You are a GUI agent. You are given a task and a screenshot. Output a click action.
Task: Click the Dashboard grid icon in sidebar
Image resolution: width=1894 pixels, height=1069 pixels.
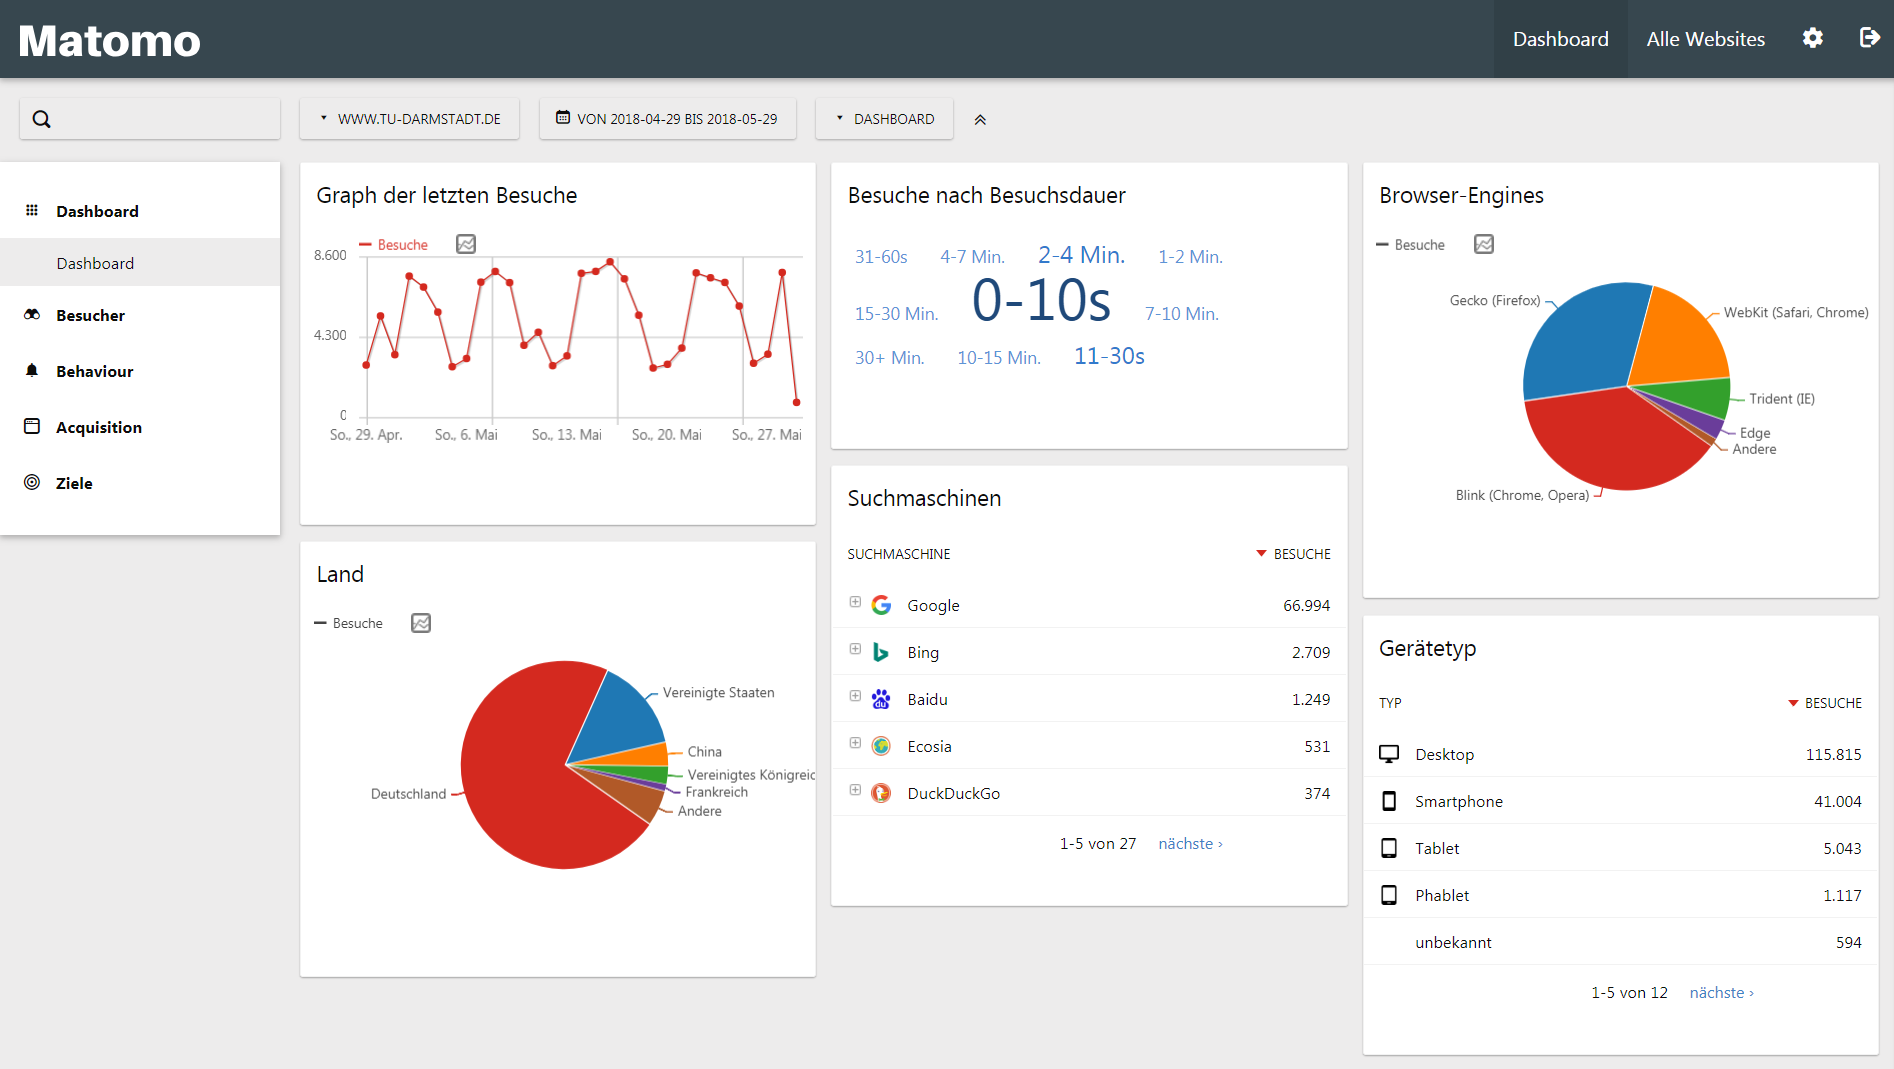pos(32,210)
